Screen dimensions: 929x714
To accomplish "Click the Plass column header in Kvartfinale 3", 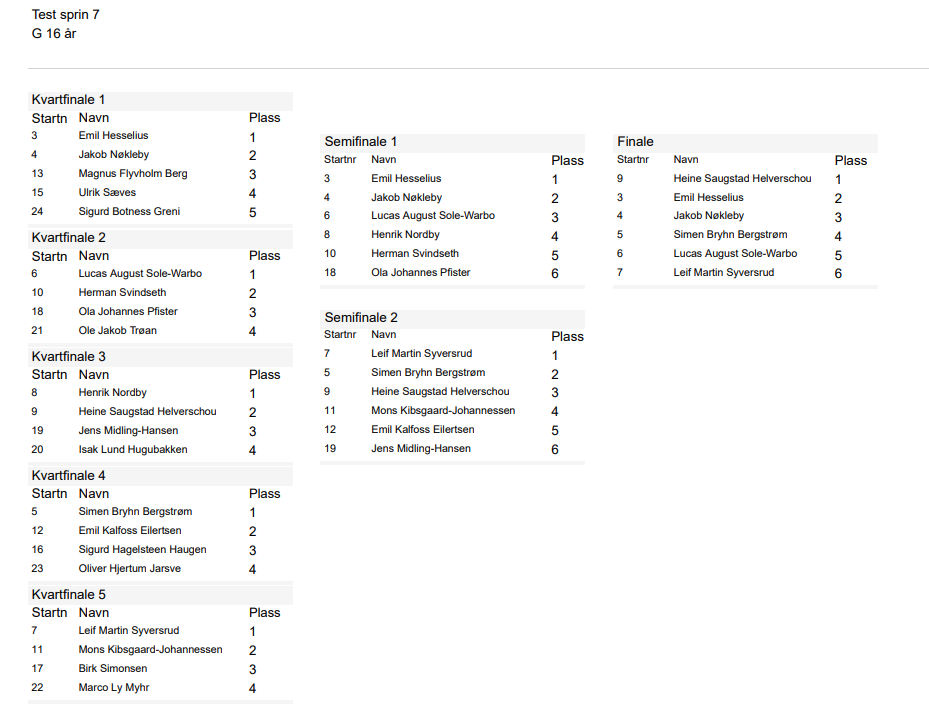I will click(264, 375).
